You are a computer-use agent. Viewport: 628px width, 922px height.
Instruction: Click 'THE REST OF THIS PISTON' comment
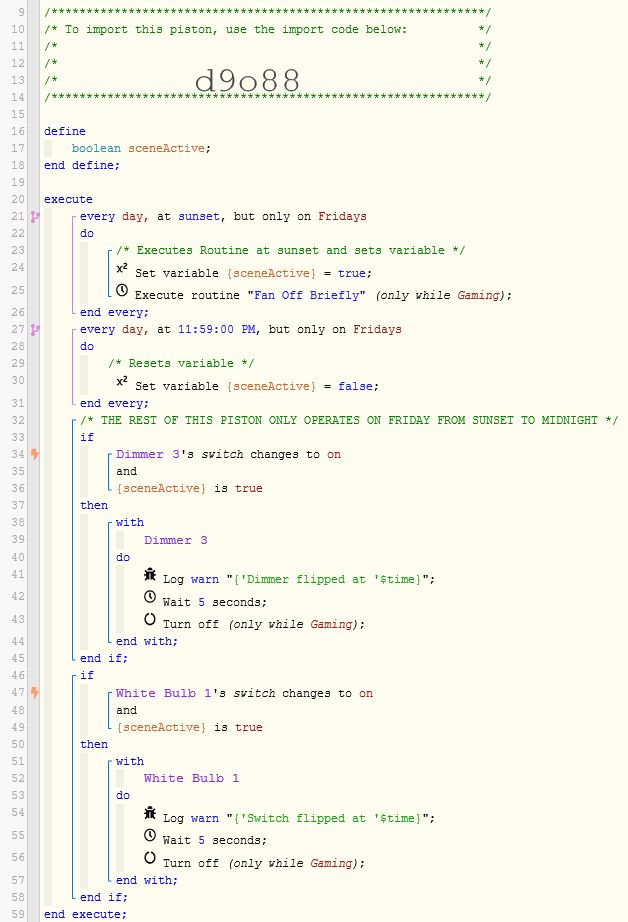tap(349, 420)
